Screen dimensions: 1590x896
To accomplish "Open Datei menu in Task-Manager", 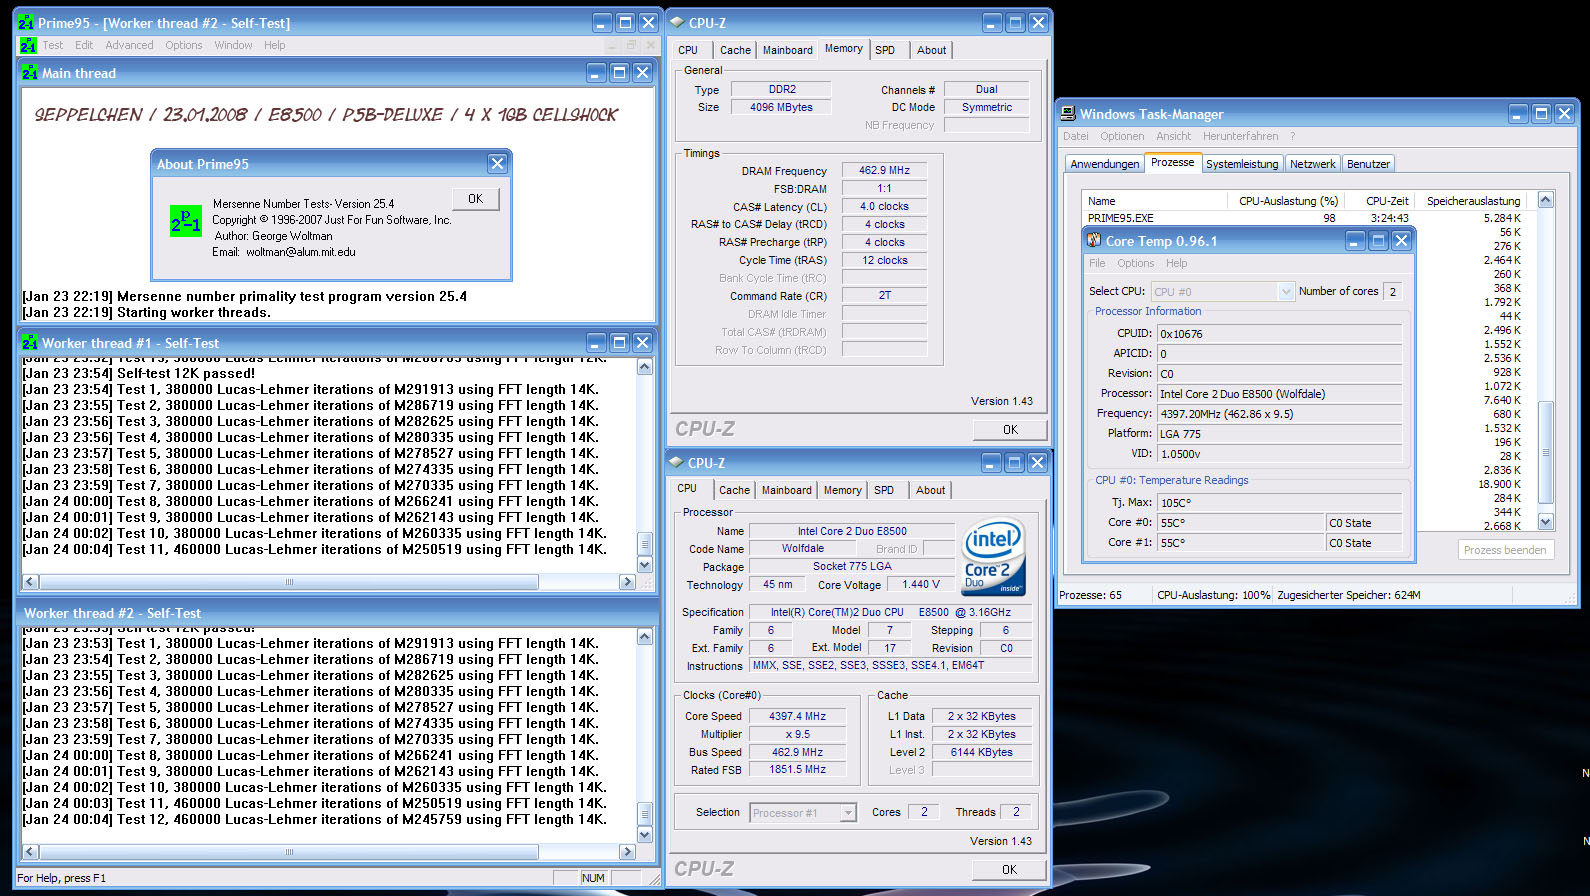I will click(1076, 136).
